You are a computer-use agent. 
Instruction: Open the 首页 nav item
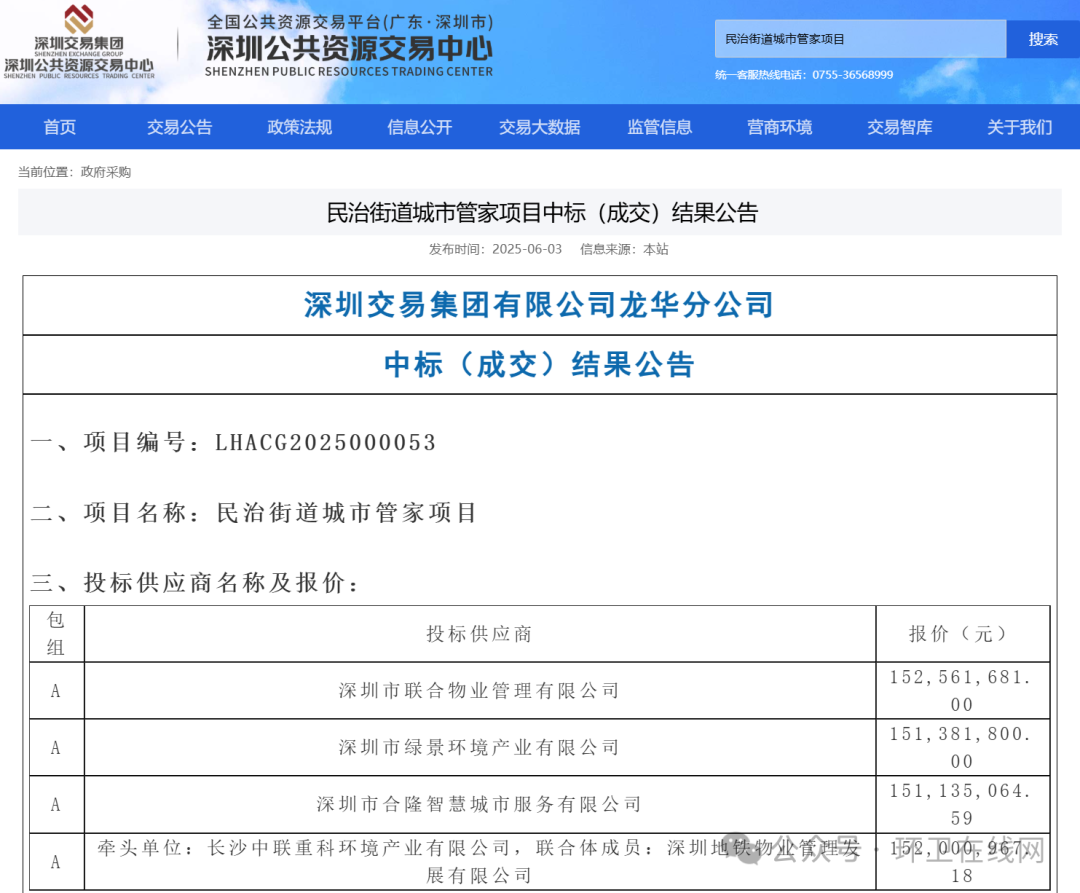pyautogui.click(x=60, y=127)
